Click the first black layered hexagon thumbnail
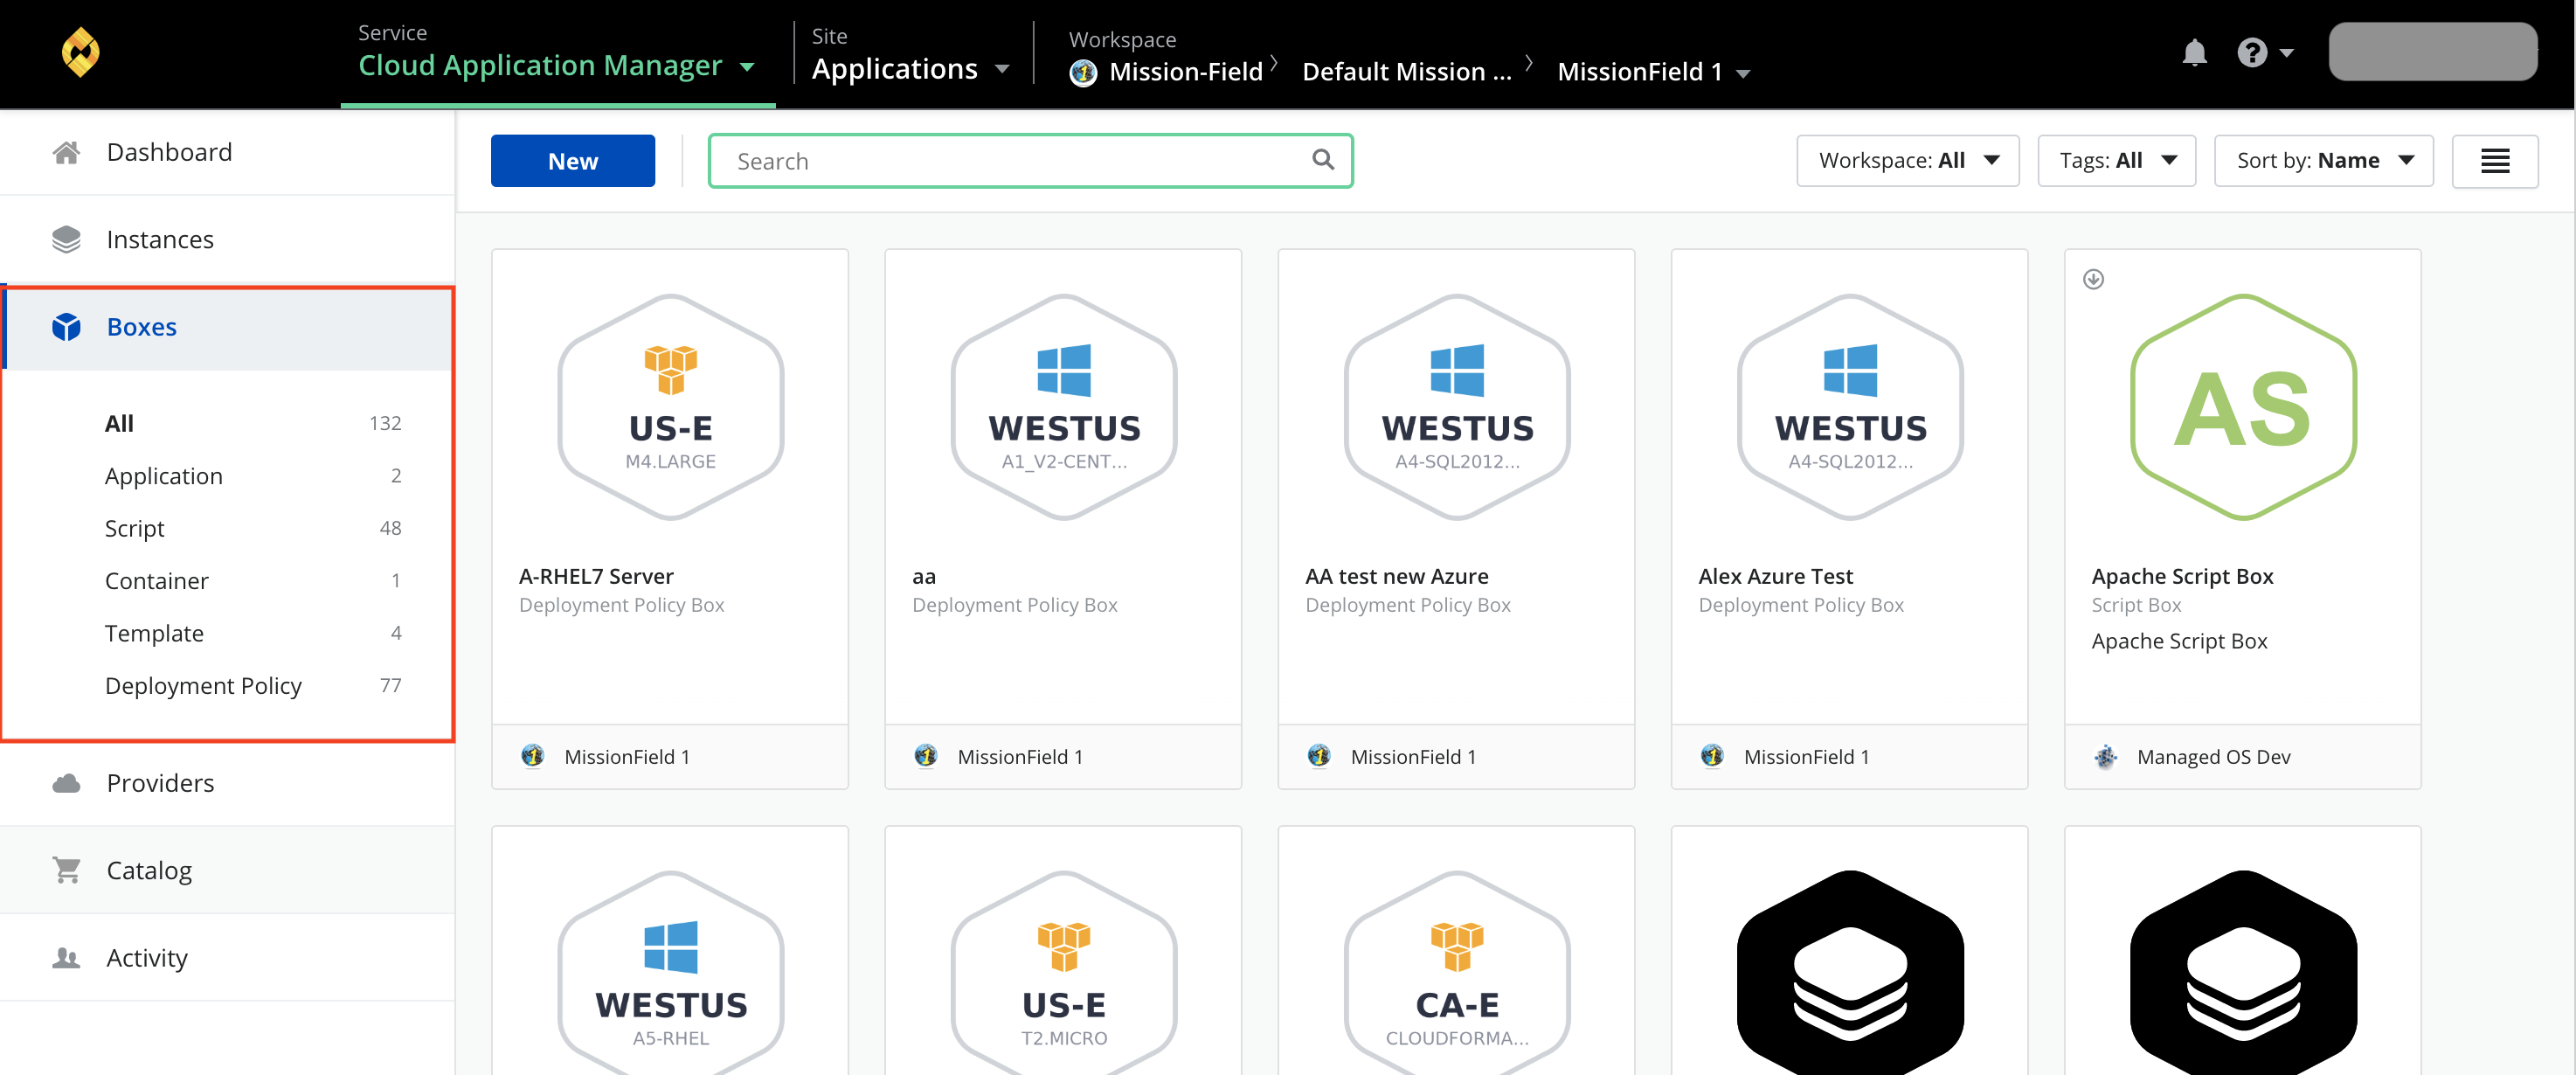2576x1075 pixels. click(1850, 972)
